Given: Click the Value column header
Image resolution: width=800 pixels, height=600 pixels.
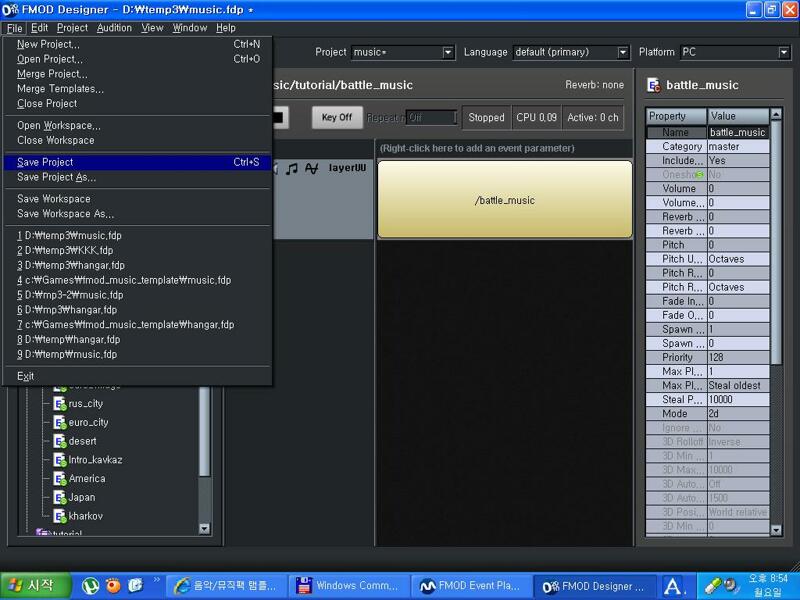Looking at the screenshot, I should [x=738, y=116].
